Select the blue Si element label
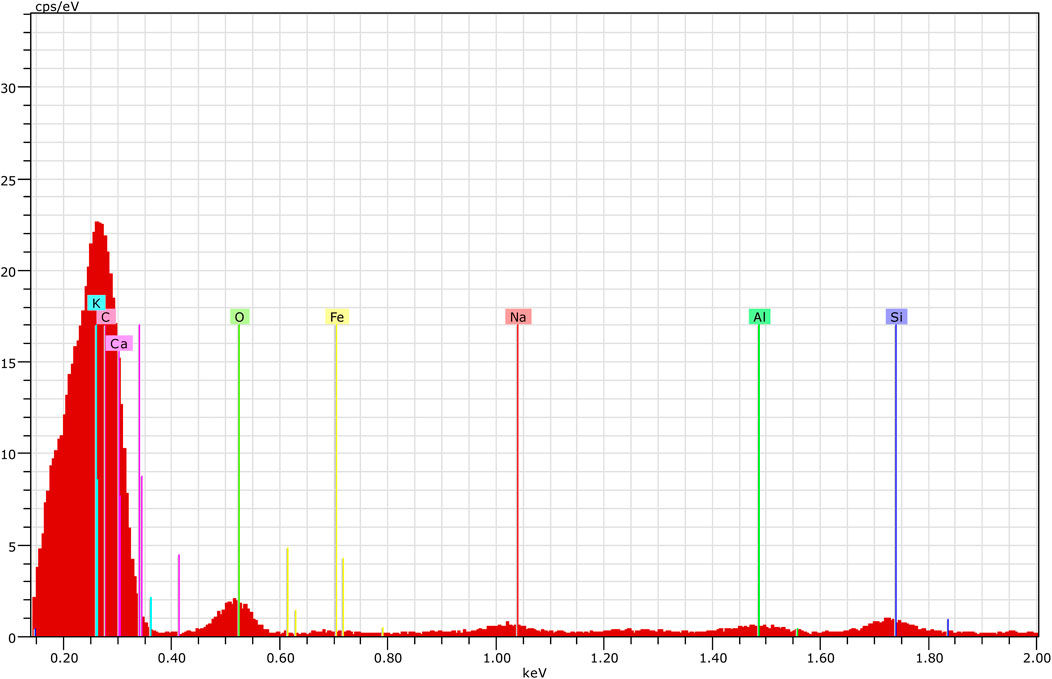The image size is (1052, 679). click(x=896, y=317)
